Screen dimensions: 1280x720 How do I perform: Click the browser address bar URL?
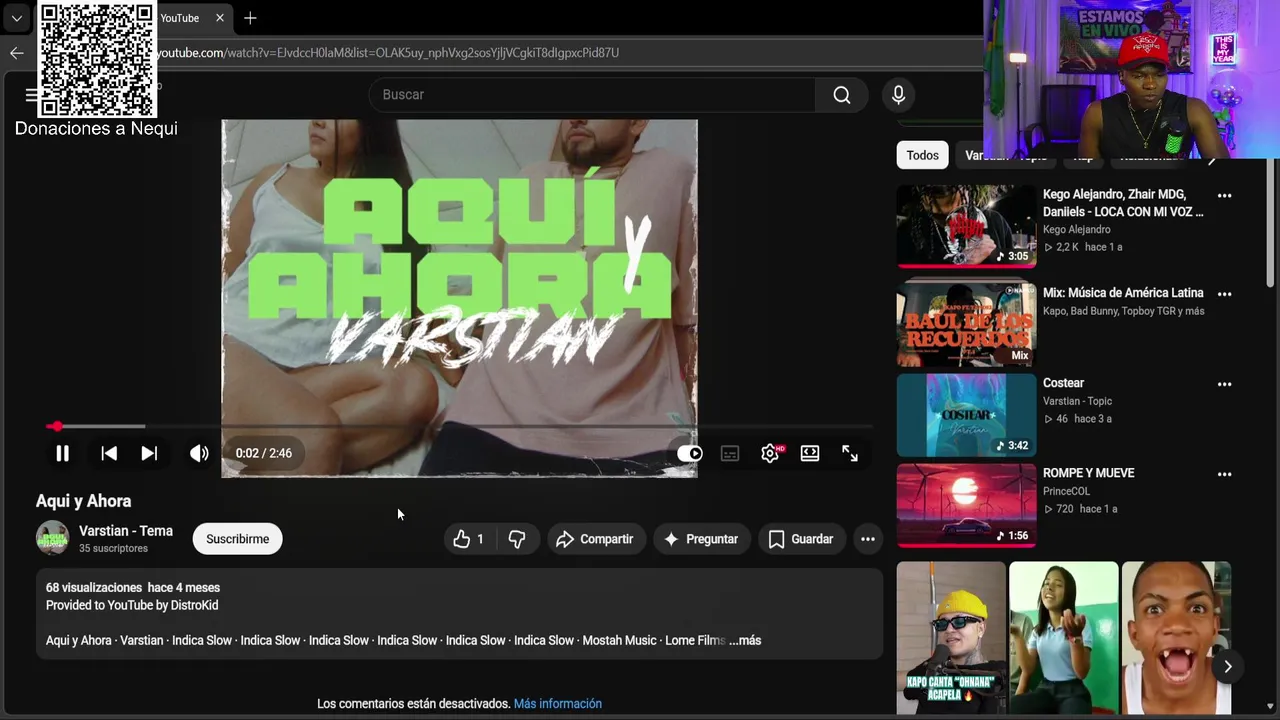coord(388,53)
